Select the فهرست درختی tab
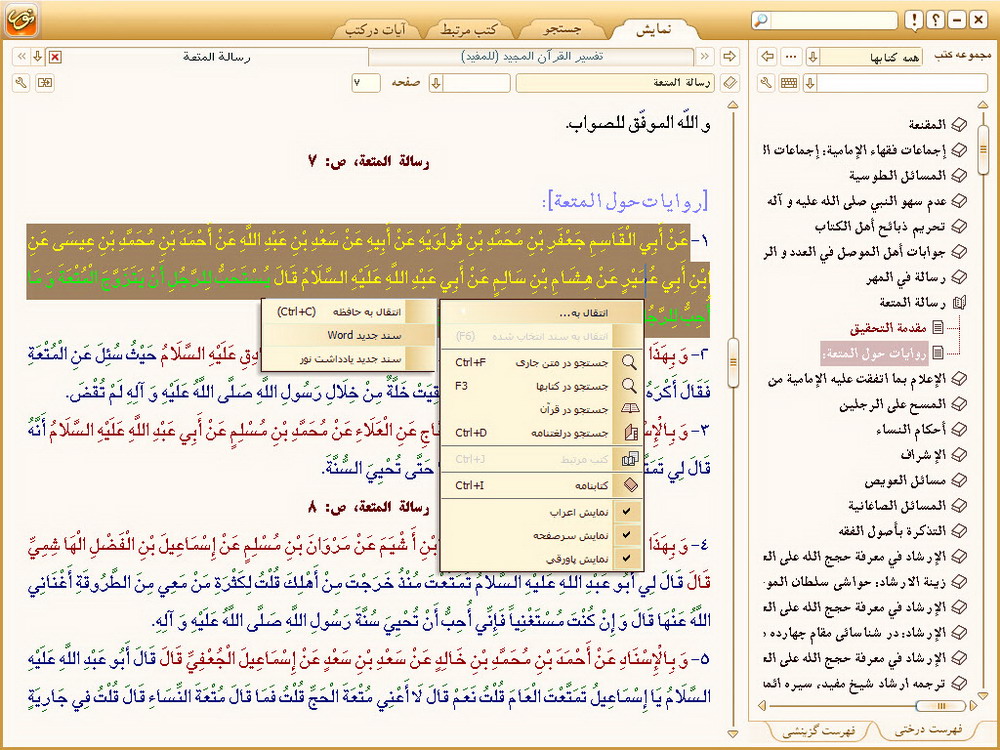The image size is (1000, 750). [927, 730]
